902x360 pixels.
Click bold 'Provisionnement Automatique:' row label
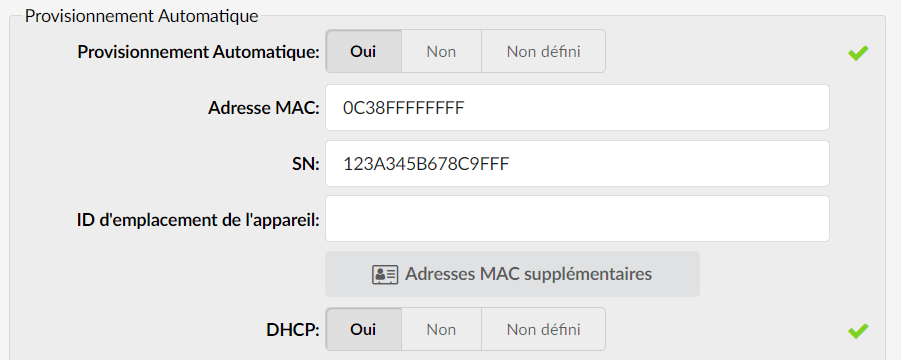click(198, 52)
